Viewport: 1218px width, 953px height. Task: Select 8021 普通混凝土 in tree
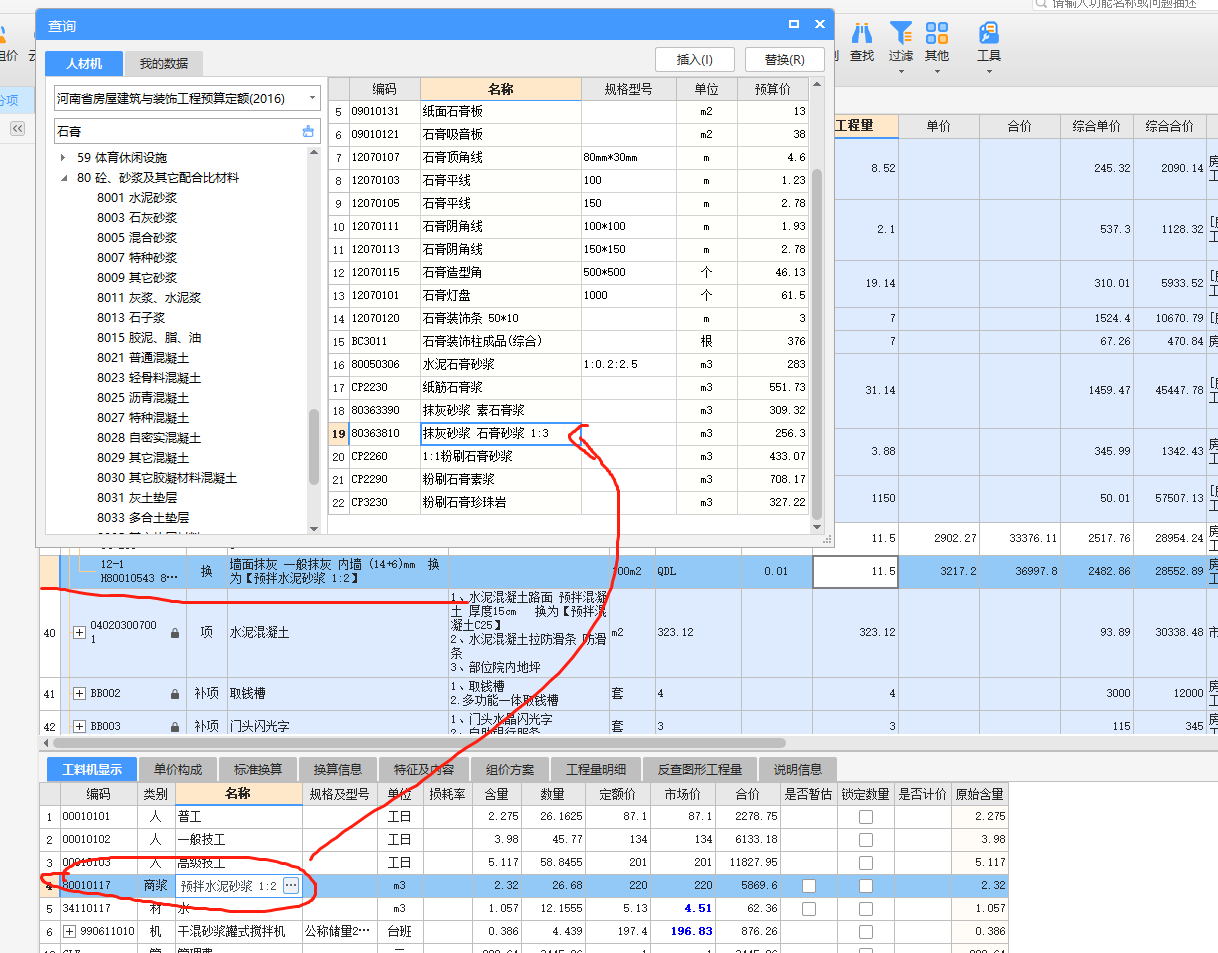(143, 358)
